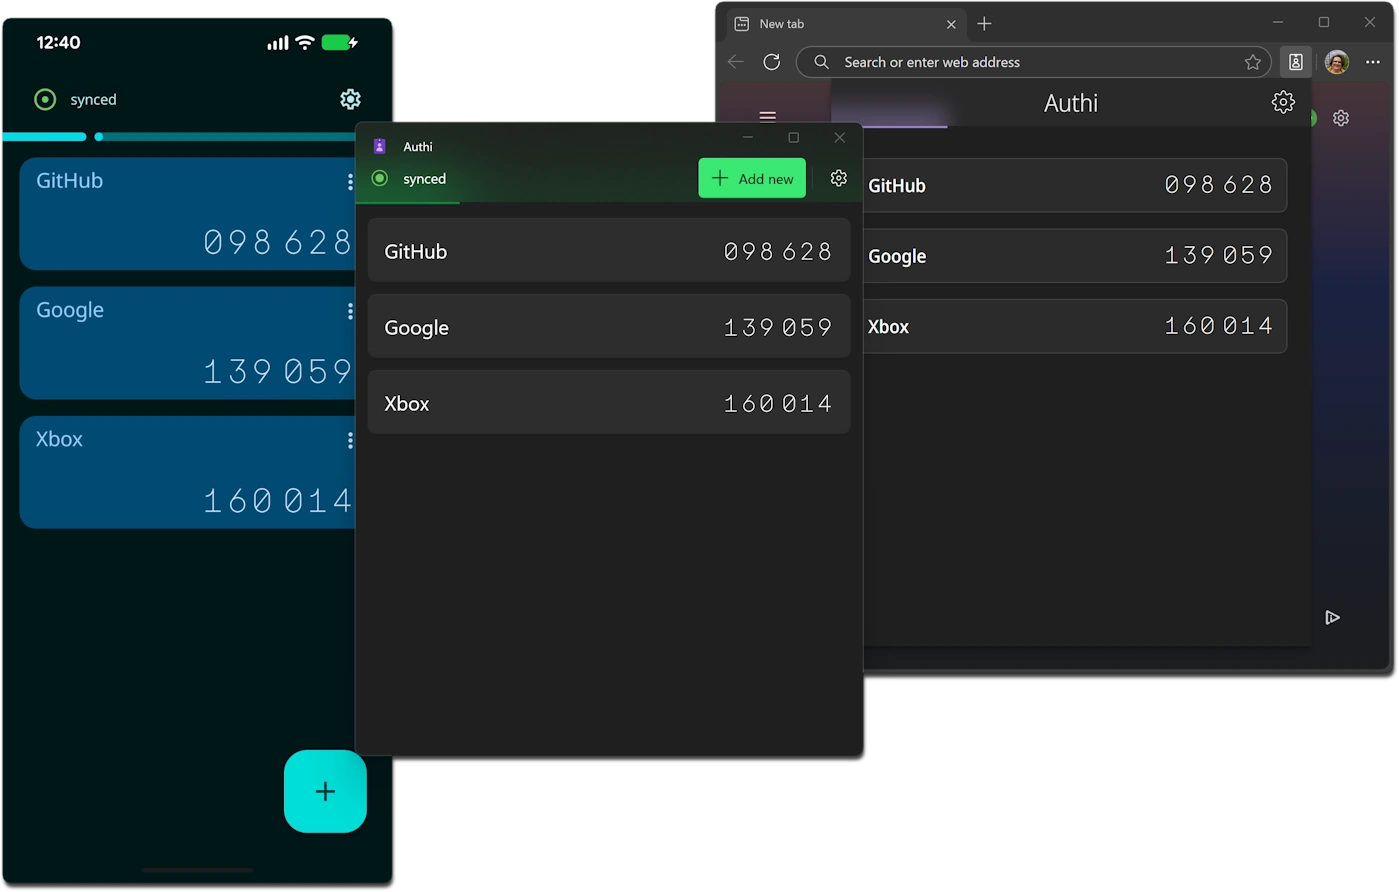Copy code 139 059 in browser popup

[x=1219, y=255]
